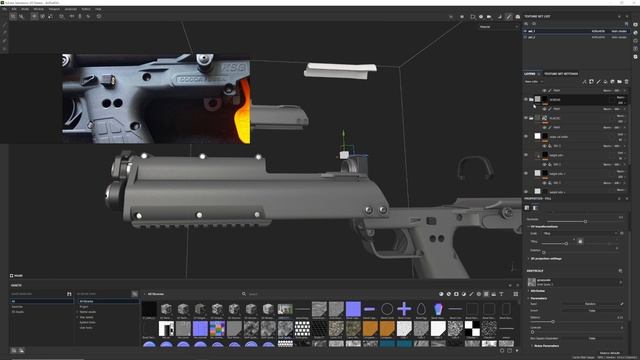Click the first icon in the top toolbar
Screen dimensions: 640x360
13,16
